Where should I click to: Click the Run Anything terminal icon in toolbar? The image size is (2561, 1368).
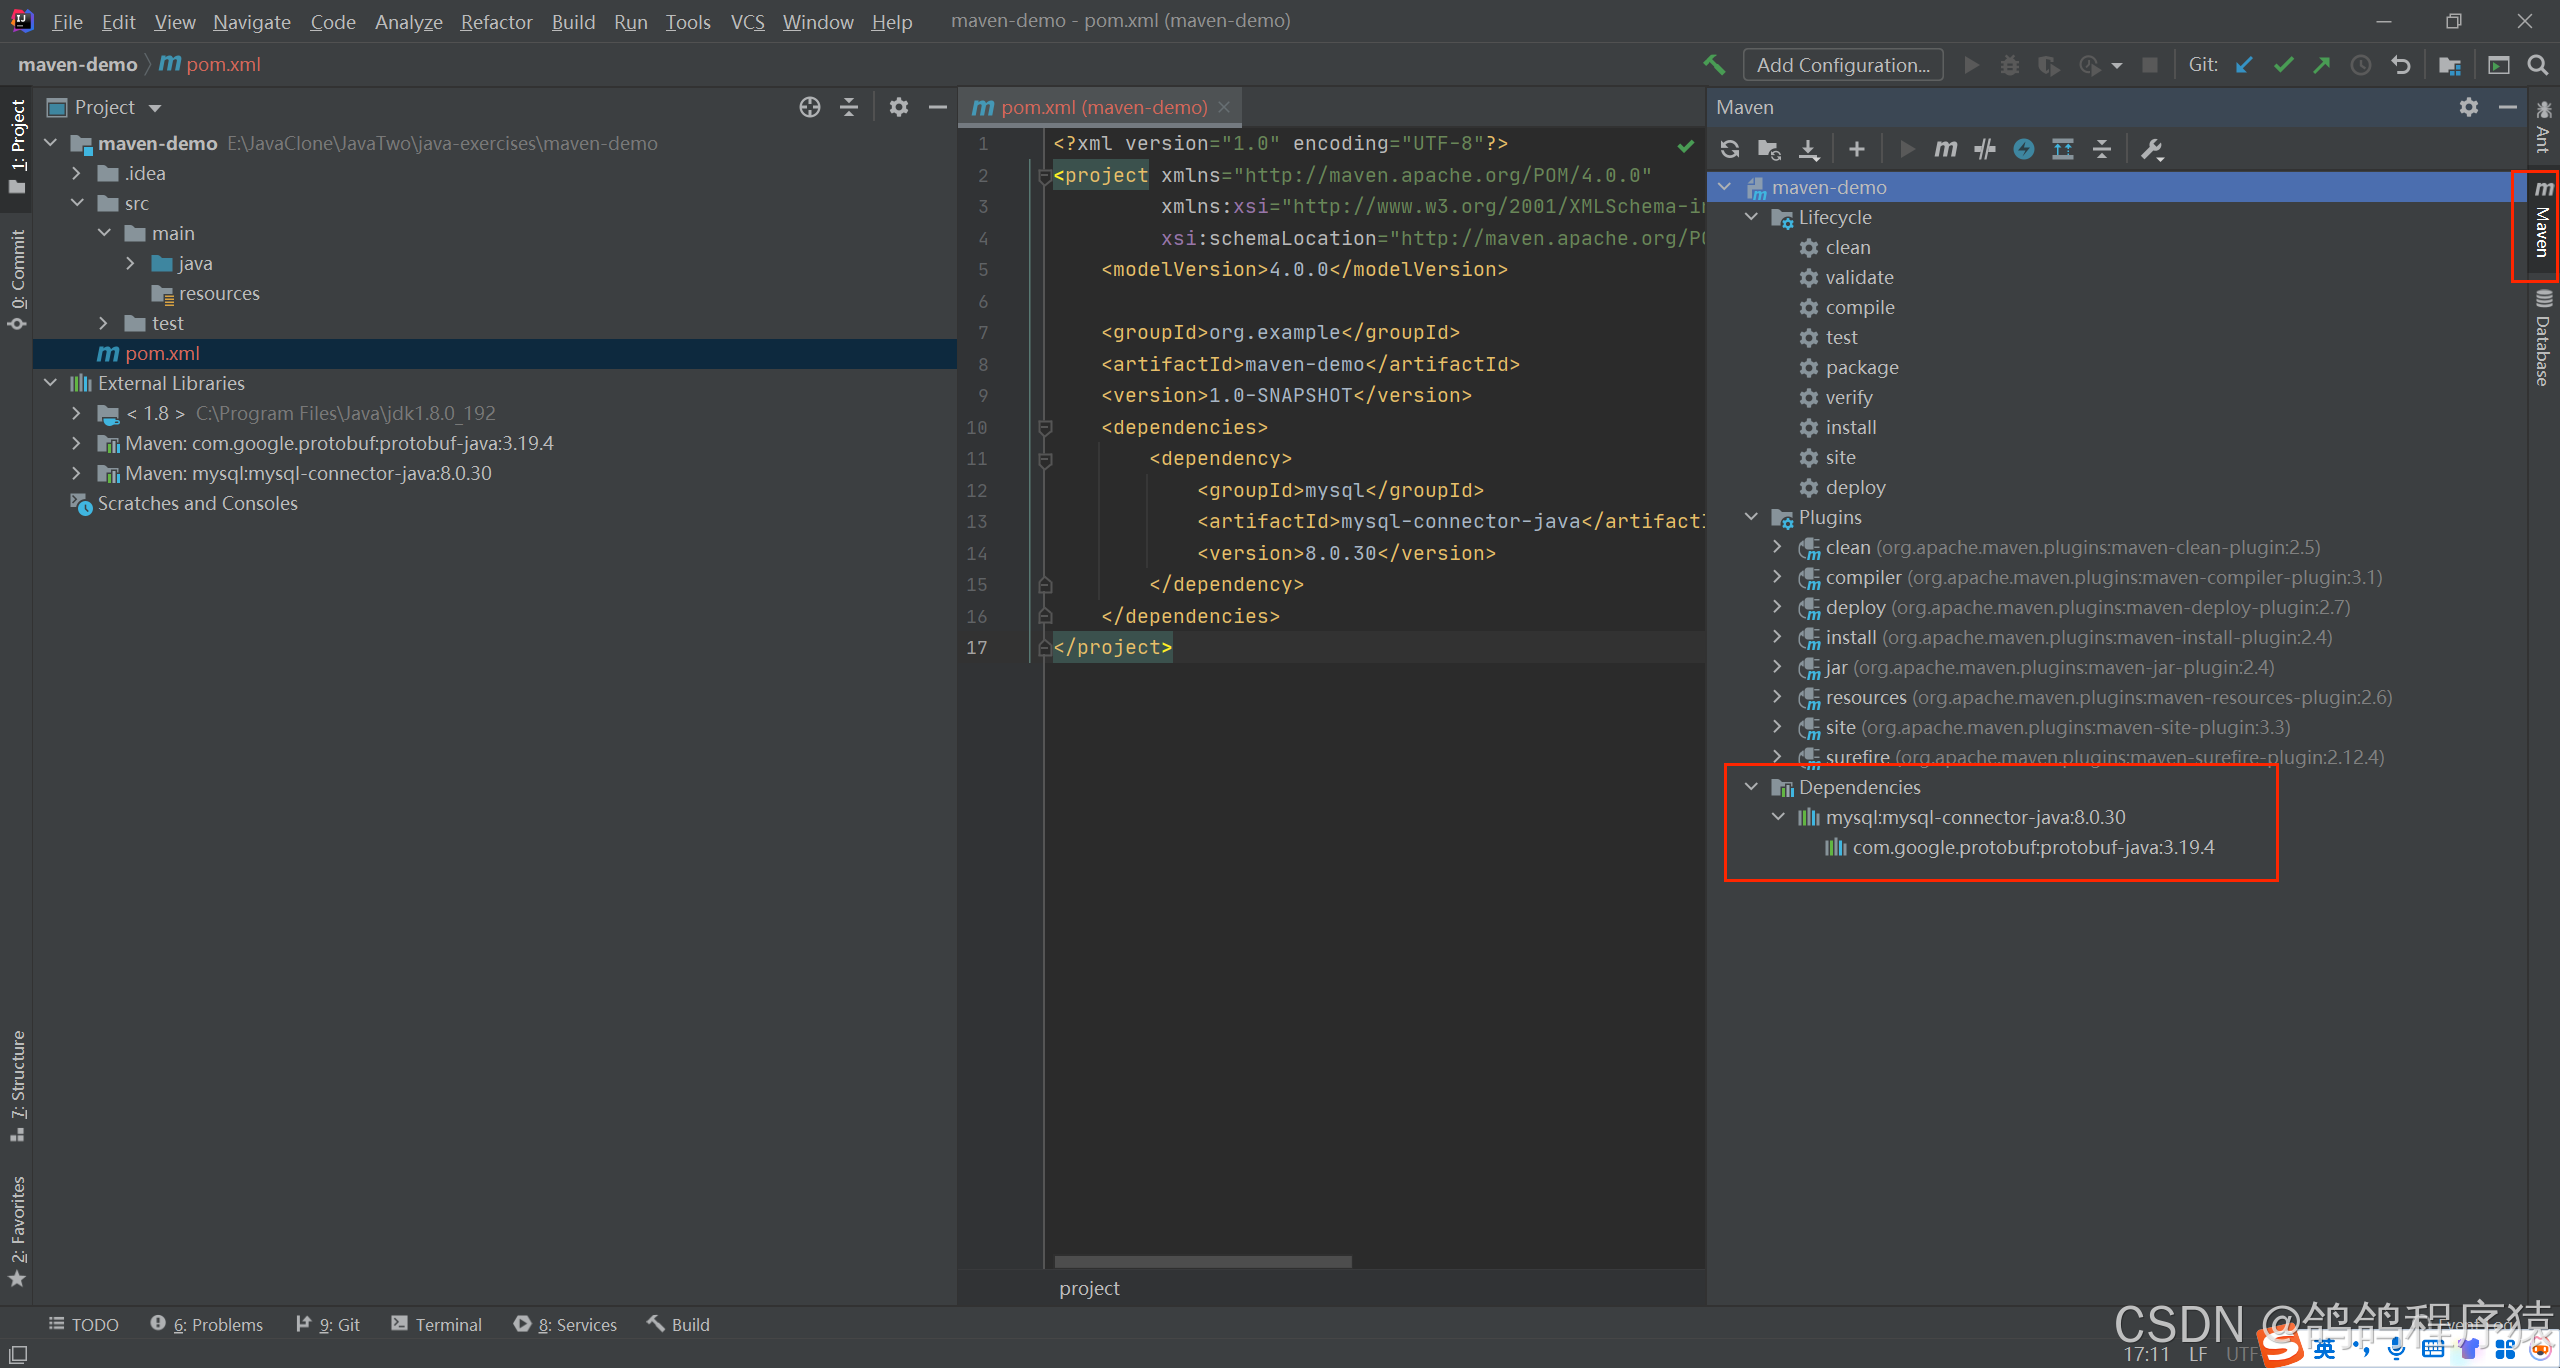click(2498, 65)
